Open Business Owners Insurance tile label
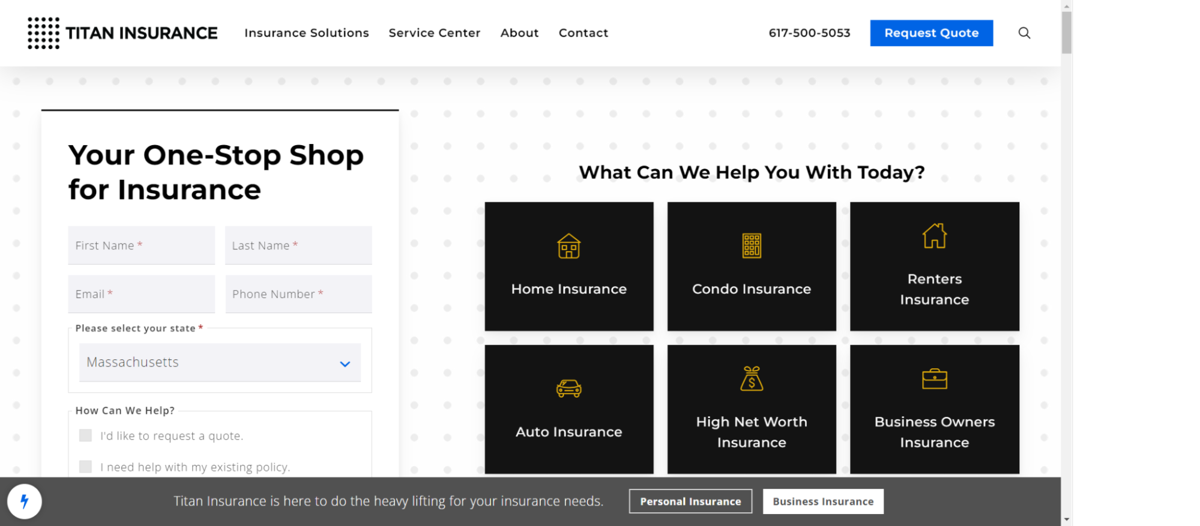The image size is (1200, 526). tap(934, 432)
